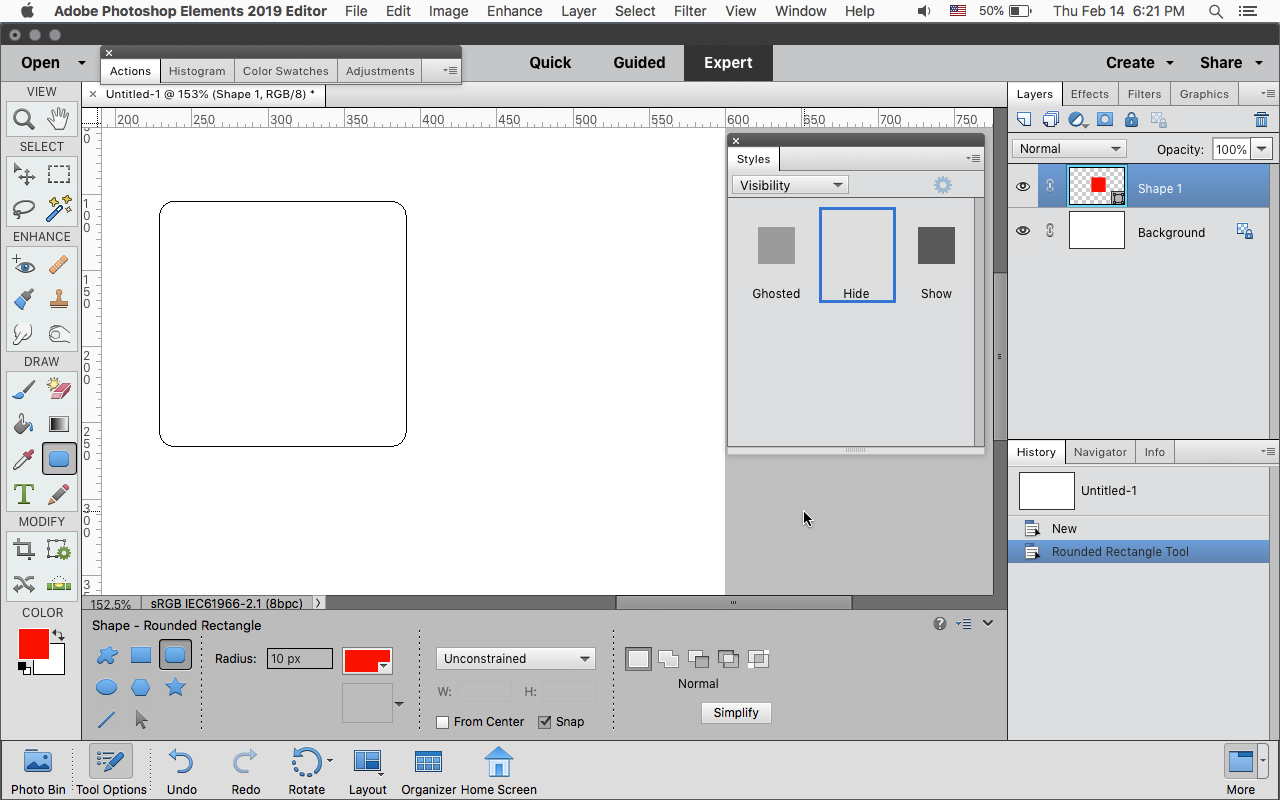This screenshot has width=1280, height=800.
Task: Select Subtract from Shape Area mode
Action: pos(698,659)
